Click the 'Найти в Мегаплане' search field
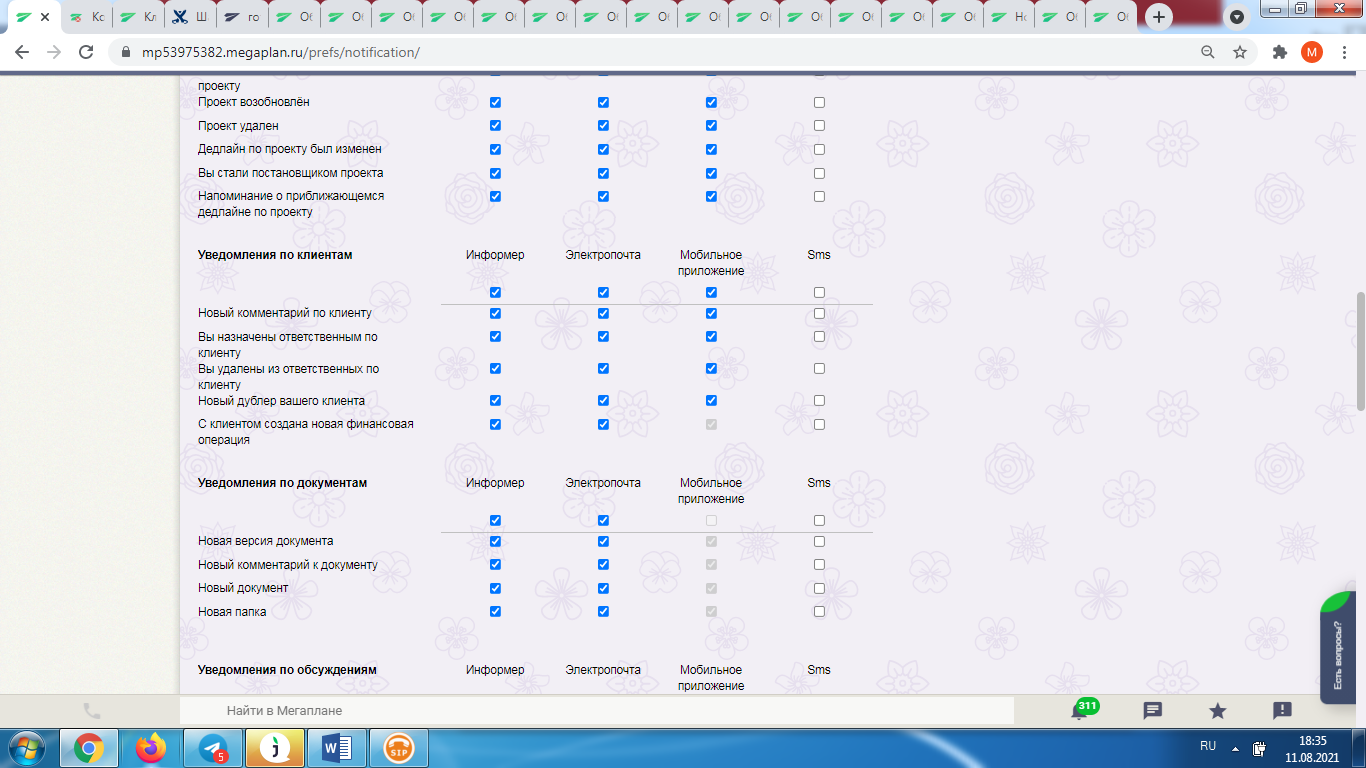 click(x=596, y=710)
